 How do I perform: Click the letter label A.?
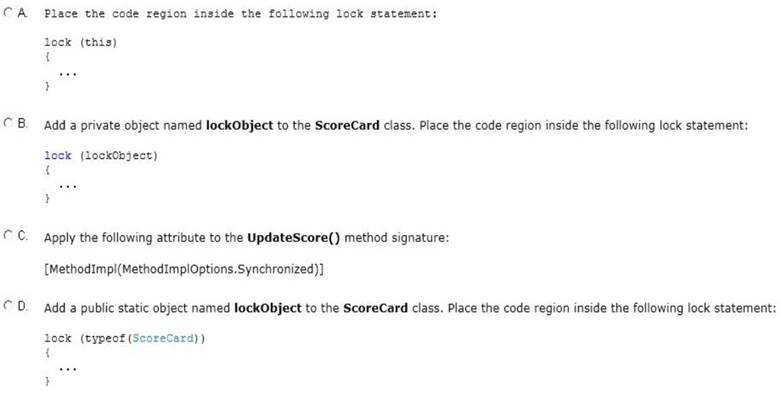pos(22,13)
